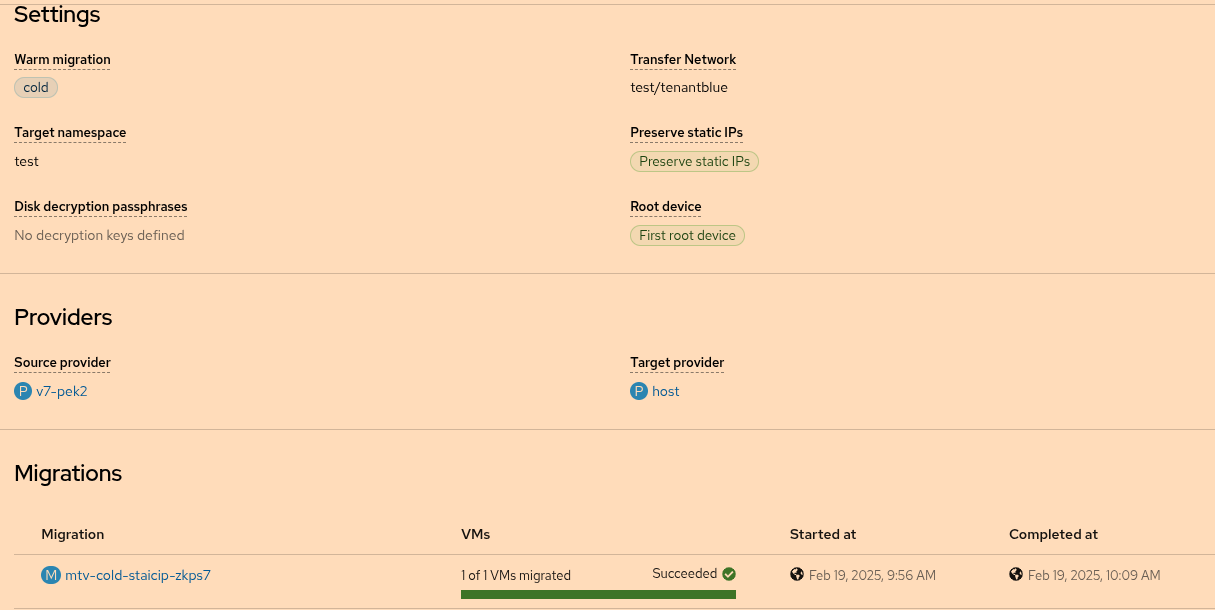Show help for Root device label
The image size is (1215, 610).
click(665, 207)
